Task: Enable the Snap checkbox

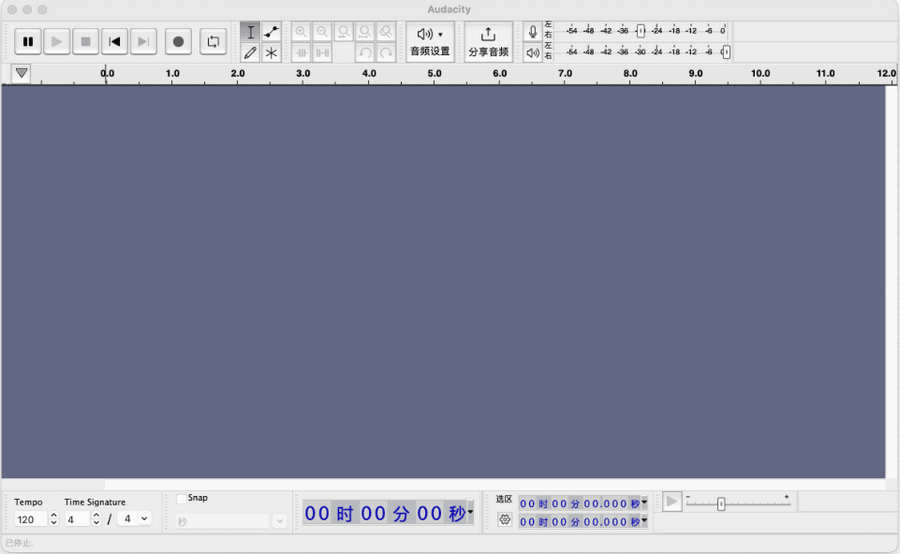Action: coord(181,498)
